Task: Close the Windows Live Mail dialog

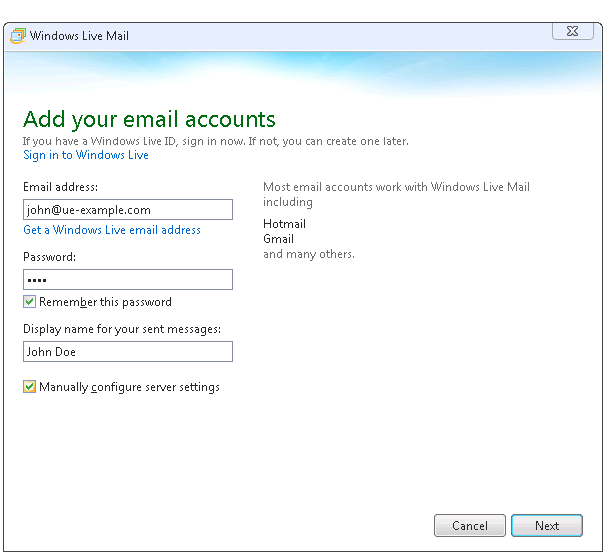Action: tap(572, 33)
